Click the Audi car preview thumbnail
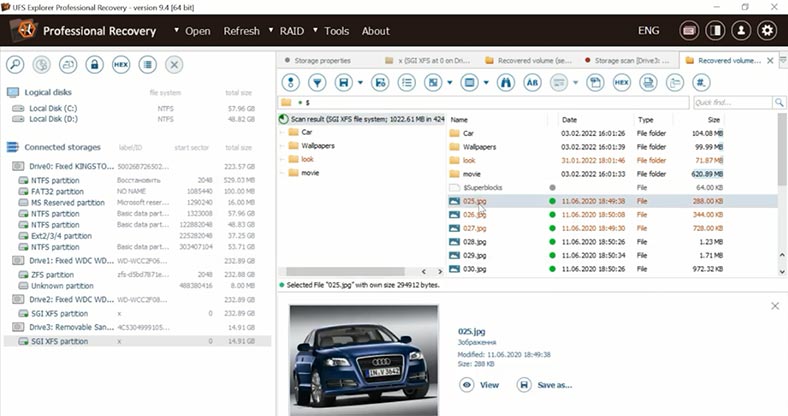Viewport: 788px width, 416px height. pyautogui.click(x=364, y=360)
